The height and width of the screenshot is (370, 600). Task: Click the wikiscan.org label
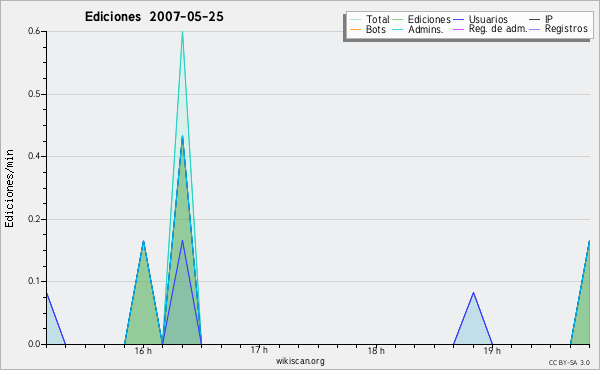(x=300, y=361)
